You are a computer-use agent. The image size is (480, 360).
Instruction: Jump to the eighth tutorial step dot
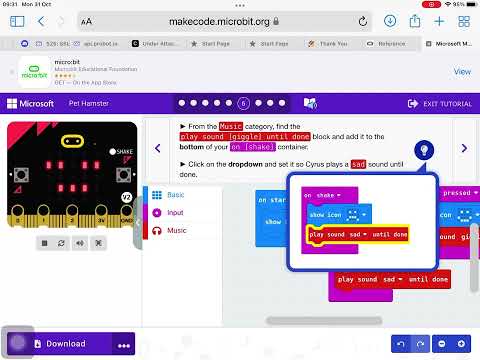tap(270, 103)
